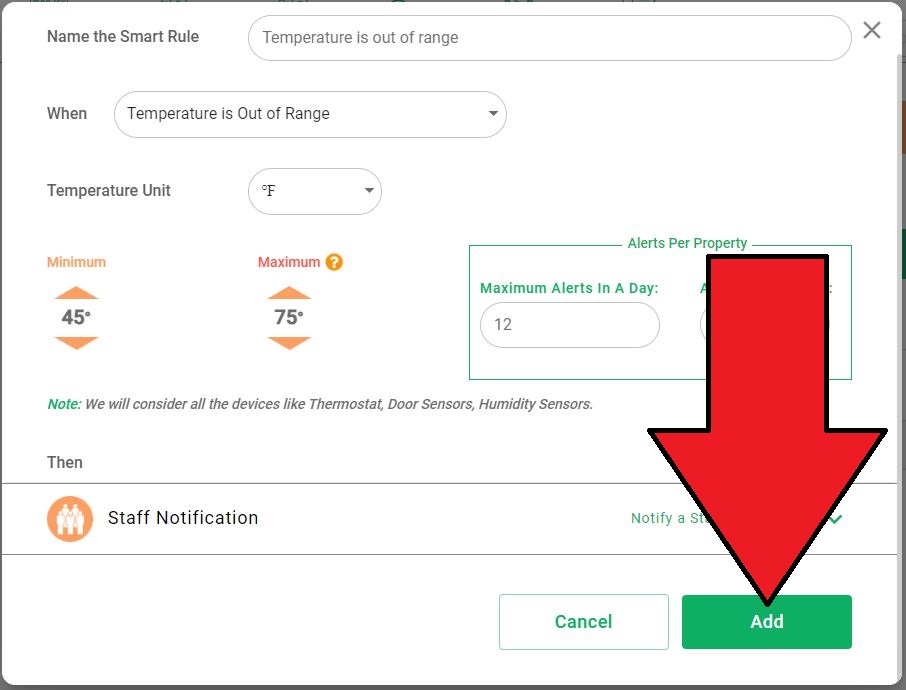The width and height of the screenshot is (906, 690).
Task: Expand the Staff Notification chevron
Action: click(x=836, y=518)
